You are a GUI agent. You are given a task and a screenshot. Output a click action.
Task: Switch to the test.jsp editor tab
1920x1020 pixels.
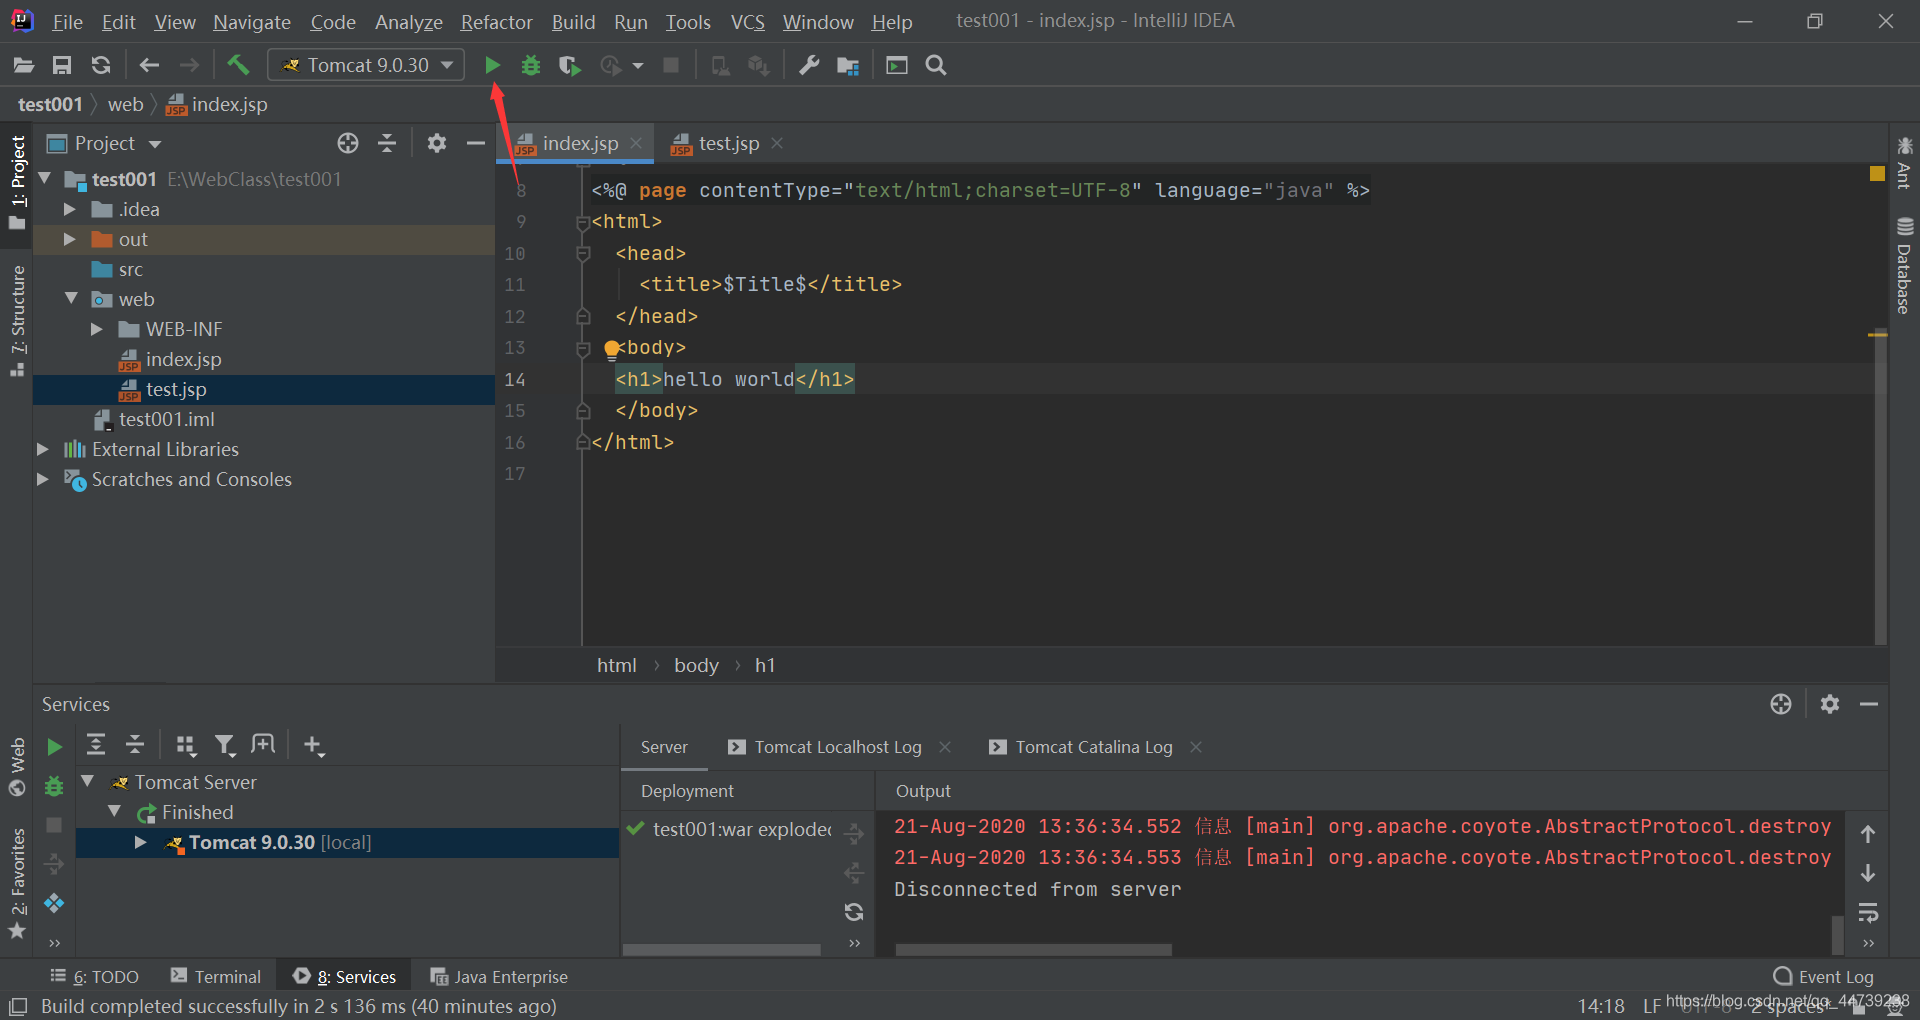point(728,143)
